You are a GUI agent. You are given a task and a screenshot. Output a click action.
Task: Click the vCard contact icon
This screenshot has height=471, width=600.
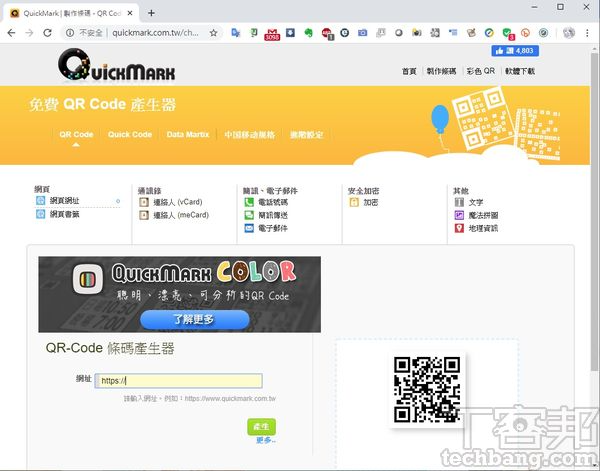tap(144, 202)
